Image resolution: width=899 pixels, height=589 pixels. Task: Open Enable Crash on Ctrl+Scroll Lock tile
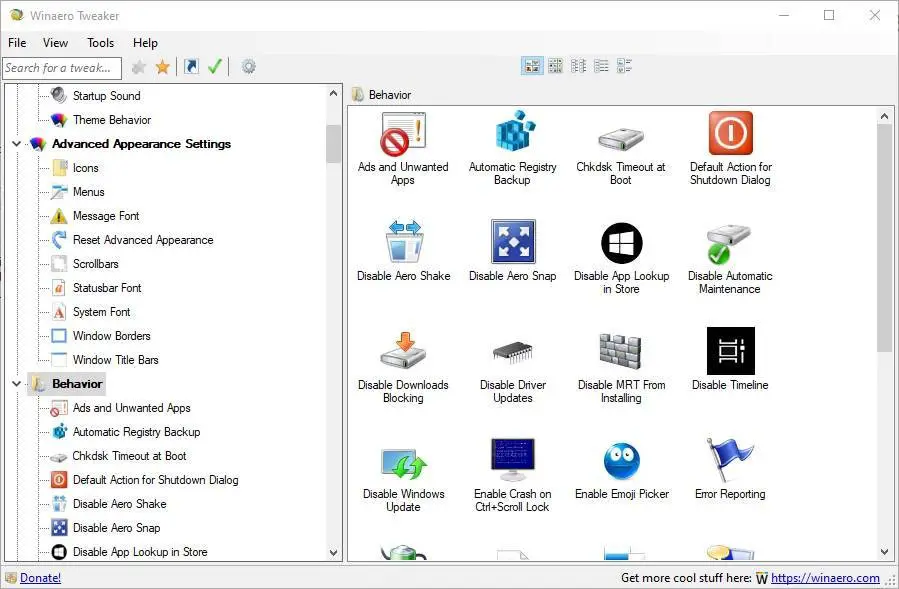[513, 476]
